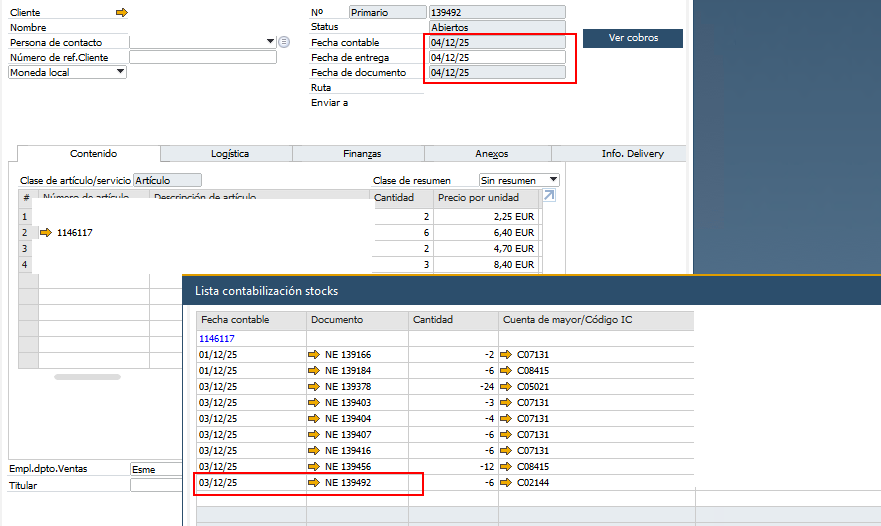Expand the Persona de contacto dropdown
This screenshot has width=881, height=526.
click(270, 42)
